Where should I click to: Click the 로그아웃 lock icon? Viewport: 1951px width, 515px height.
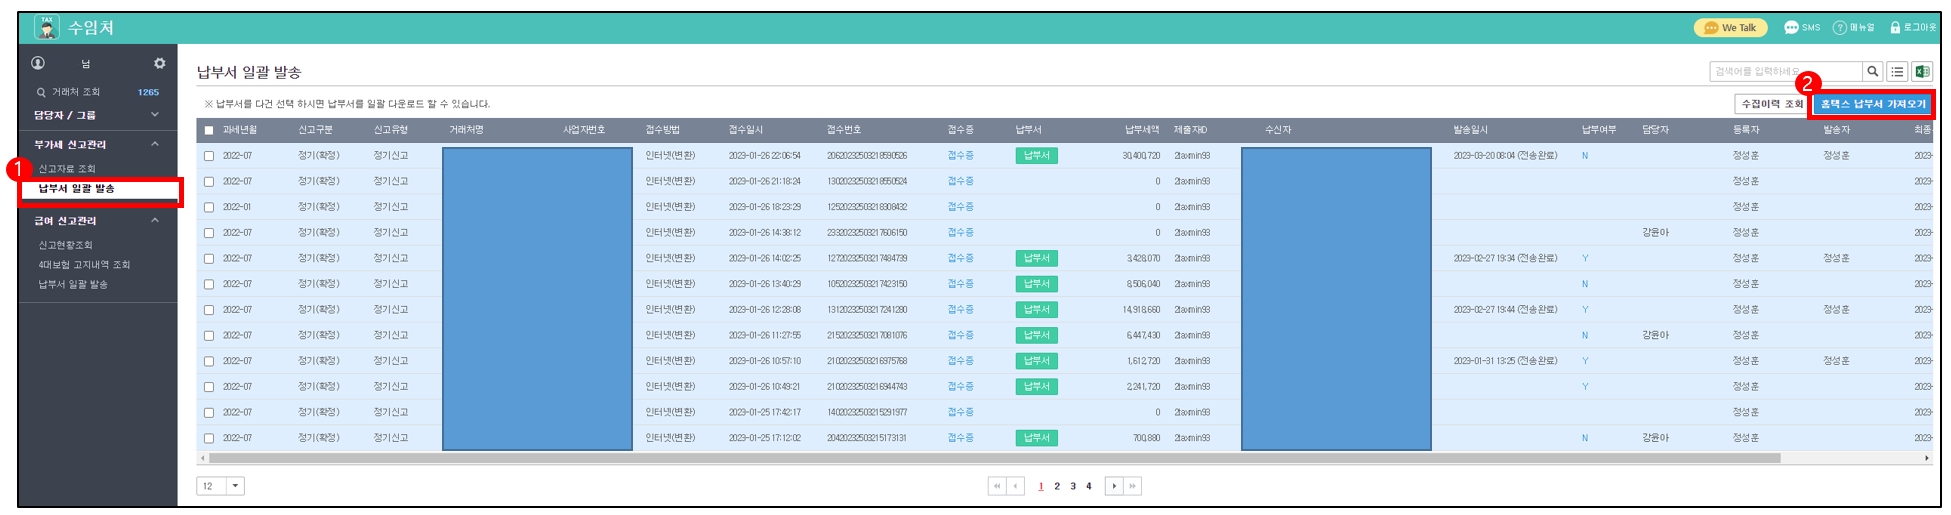[1895, 28]
